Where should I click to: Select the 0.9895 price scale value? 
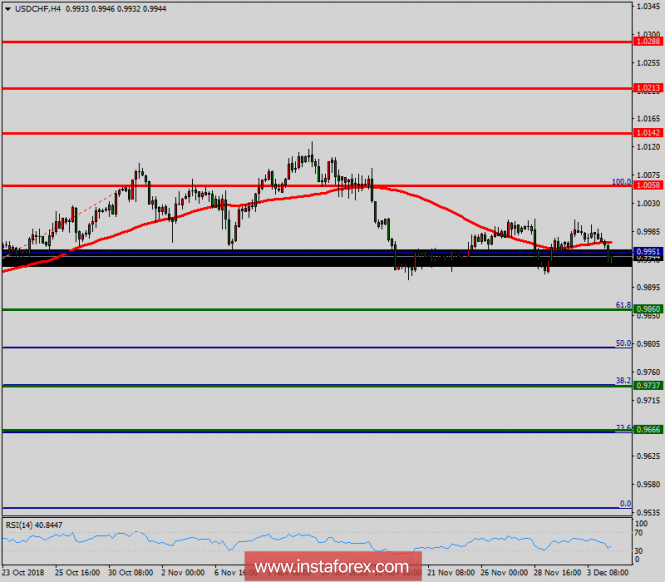(648, 287)
